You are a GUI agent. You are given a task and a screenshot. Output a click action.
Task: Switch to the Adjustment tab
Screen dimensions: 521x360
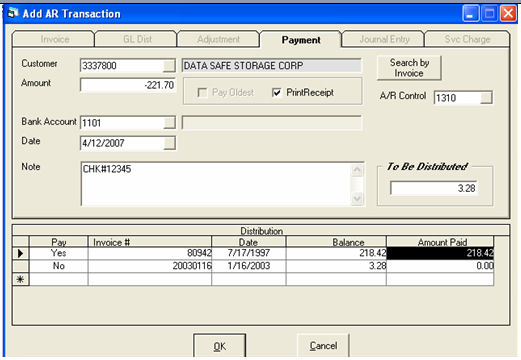coord(218,39)
